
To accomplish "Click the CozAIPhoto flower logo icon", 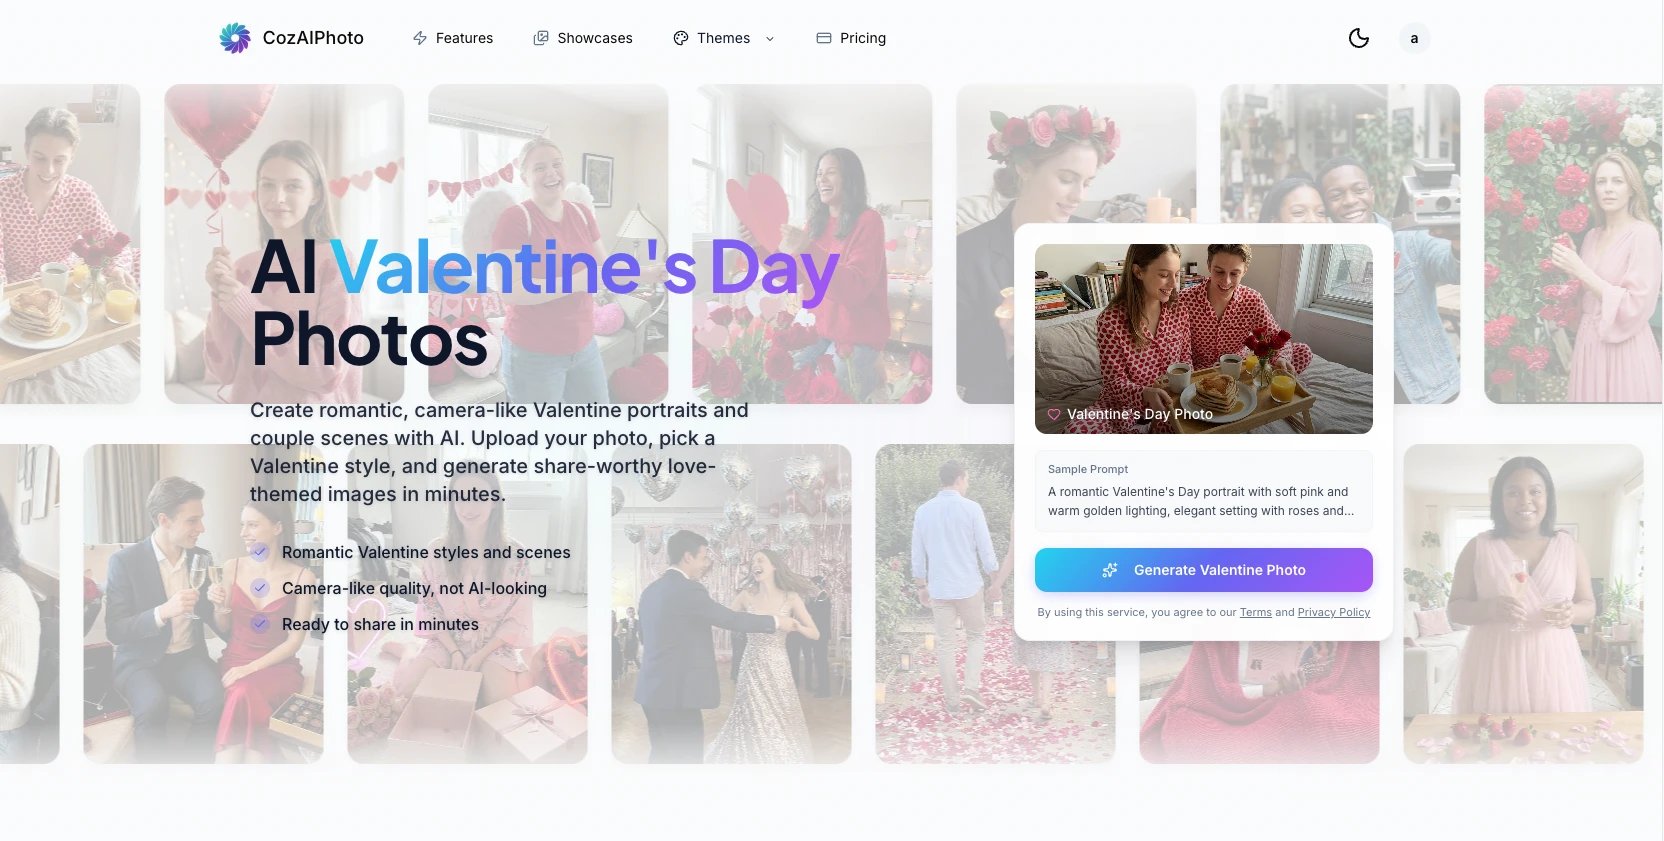I will pos(235,38).
